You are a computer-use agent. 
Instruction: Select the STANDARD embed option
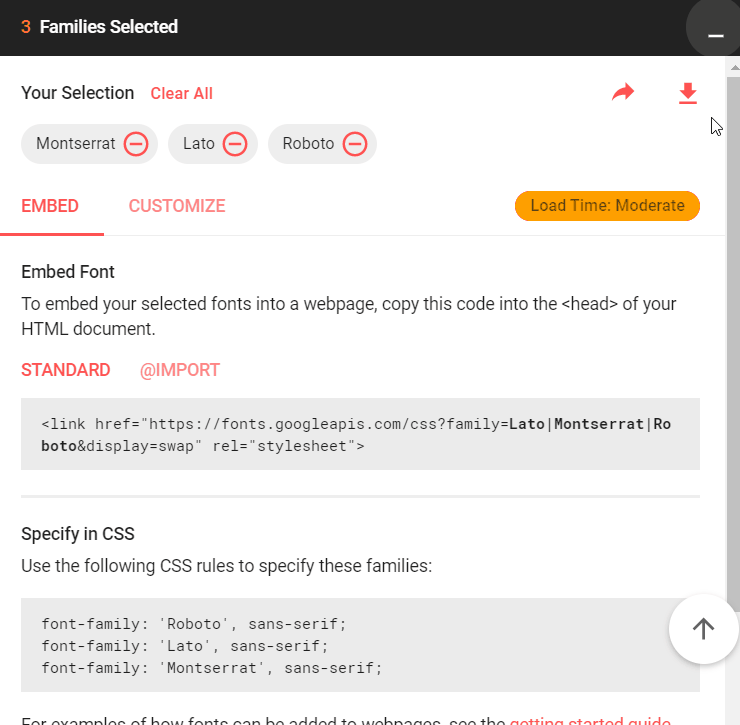tap(66, 370)
